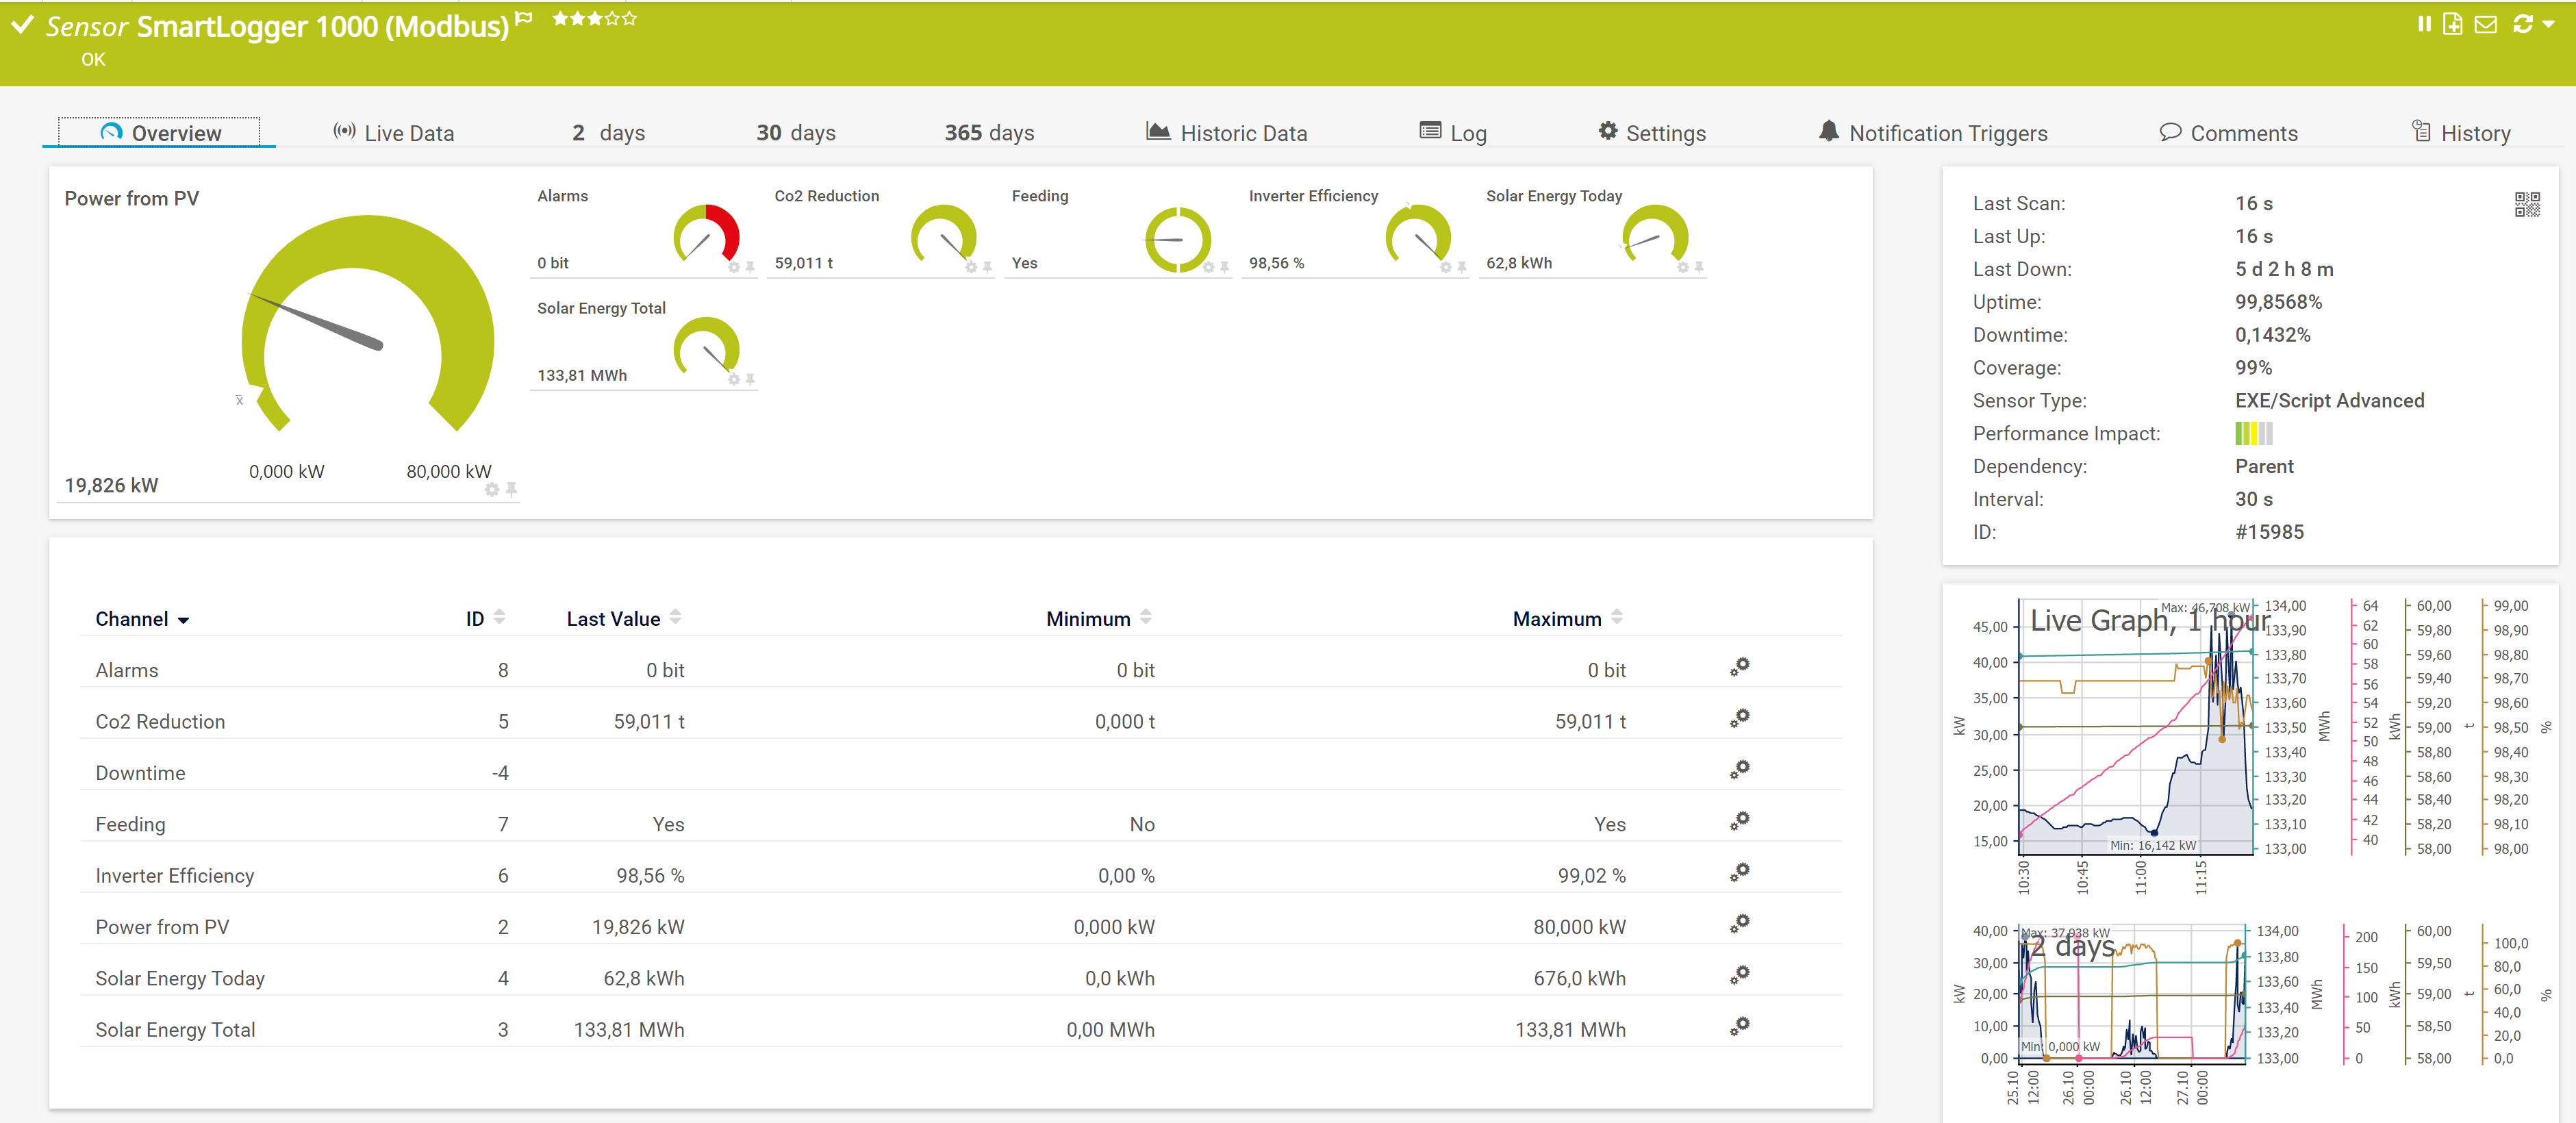This screenshot has width=2576, height=1123.
Task: Open gear on Solar Energy Today gauge
Action: point(1683,267)
